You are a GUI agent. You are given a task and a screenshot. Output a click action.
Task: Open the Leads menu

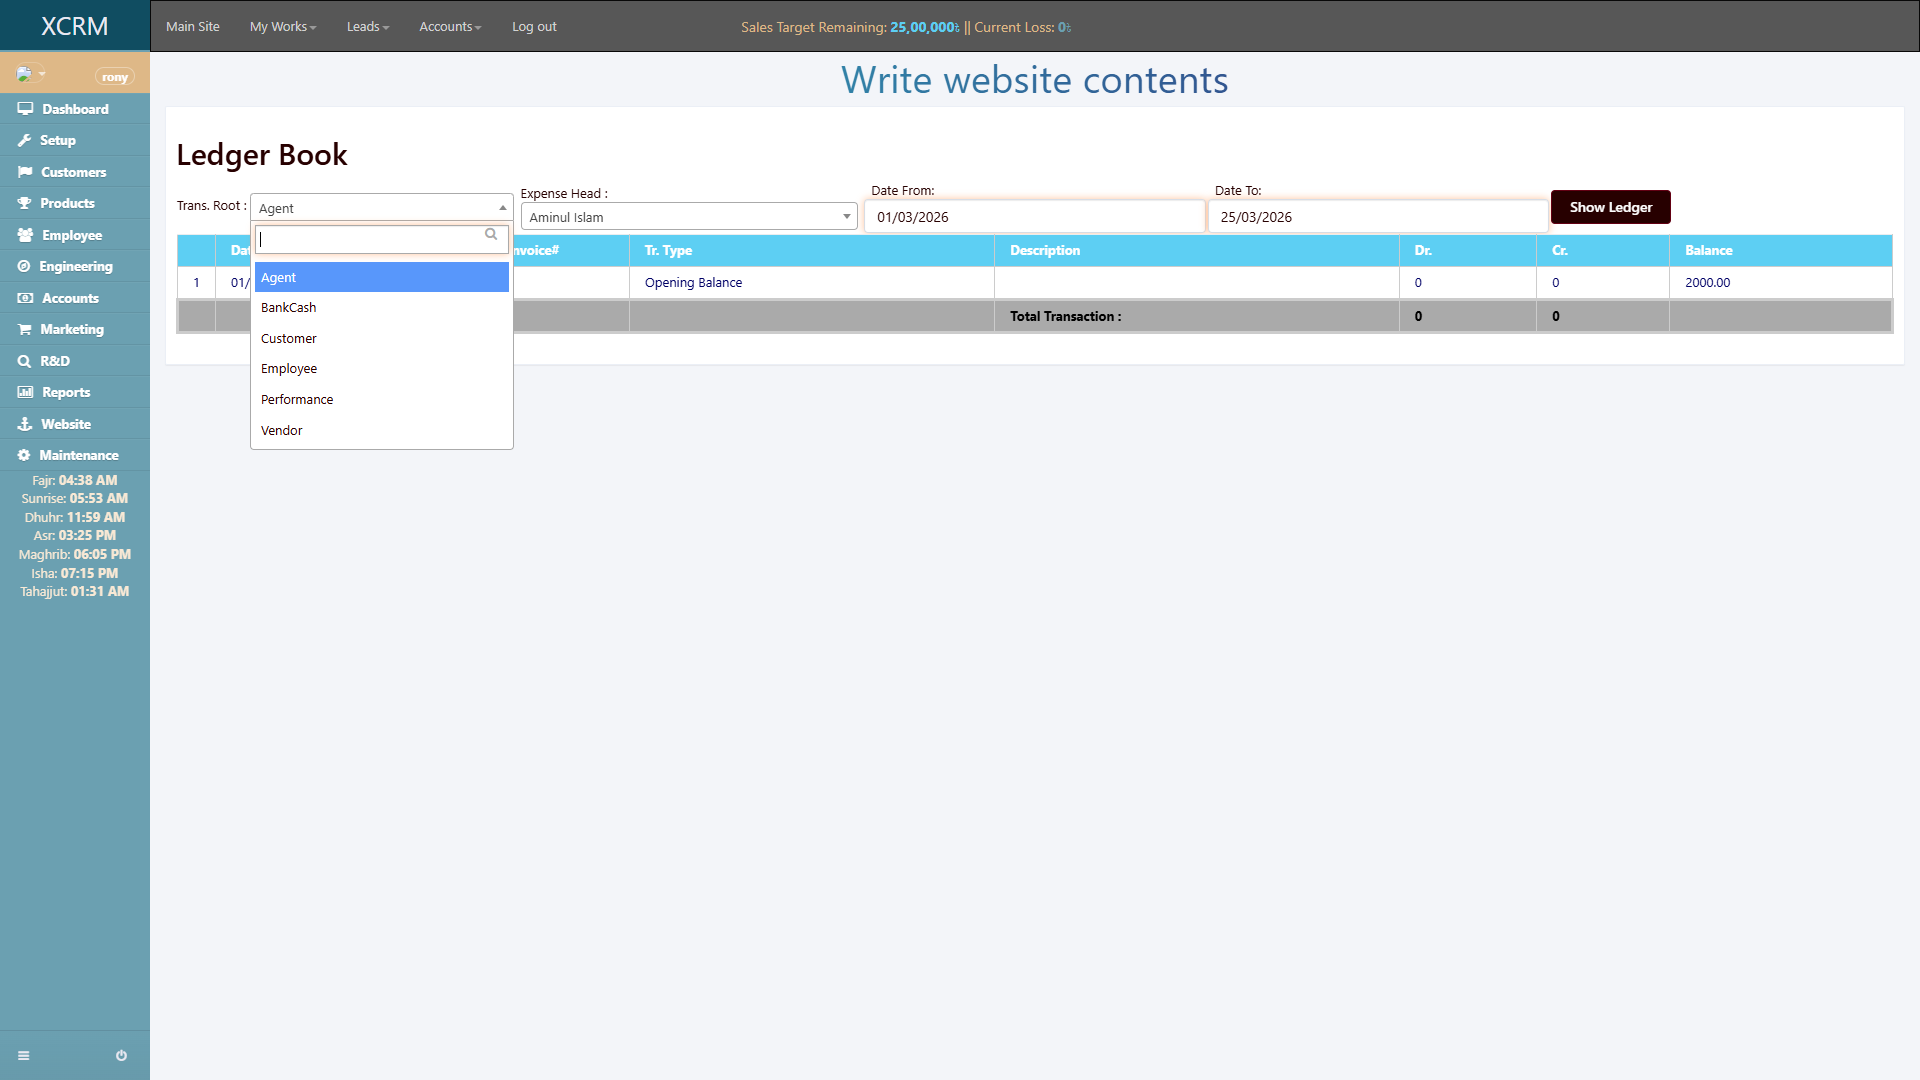(x=367, y=26)
